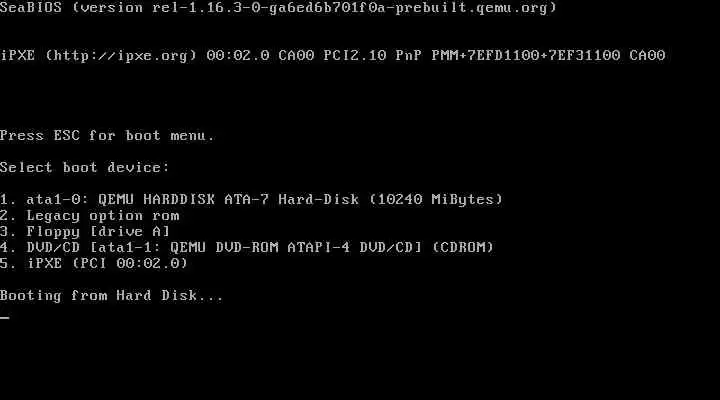720x400 pixels.
Task: Click the blinking text cursor
Action: tap(5, 317)
